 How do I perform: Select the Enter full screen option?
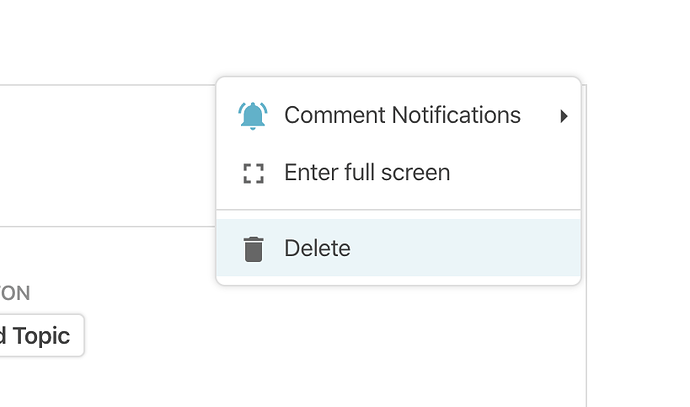click(367, 173)
